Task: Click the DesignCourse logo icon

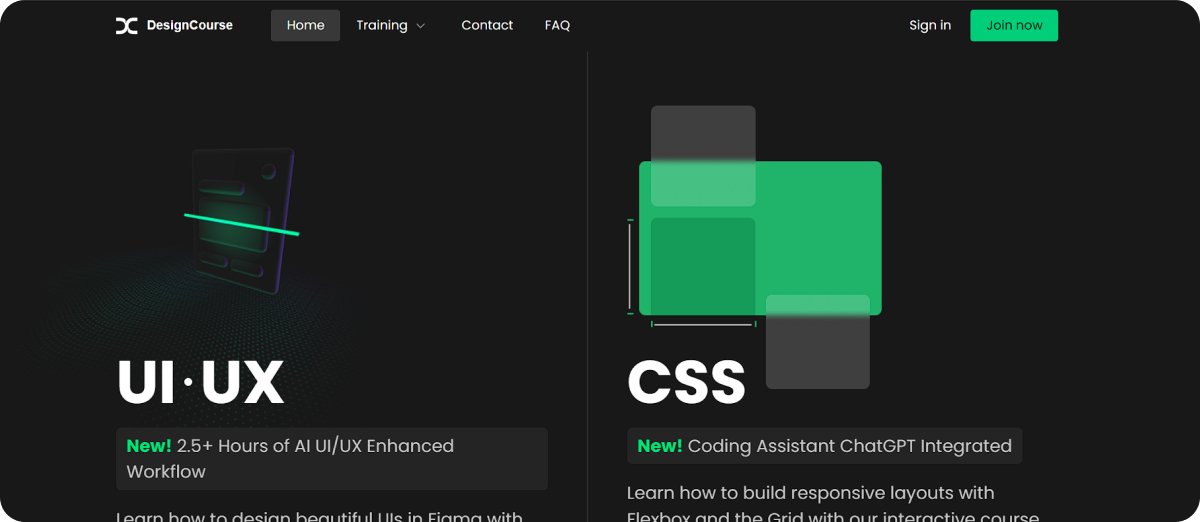Action: [126, 26]
